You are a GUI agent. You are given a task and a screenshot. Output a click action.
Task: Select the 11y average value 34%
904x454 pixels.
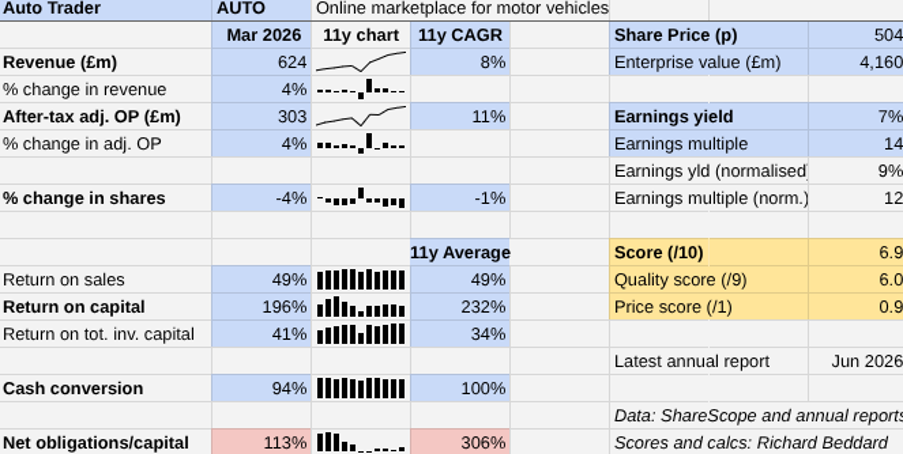(460, 334)
